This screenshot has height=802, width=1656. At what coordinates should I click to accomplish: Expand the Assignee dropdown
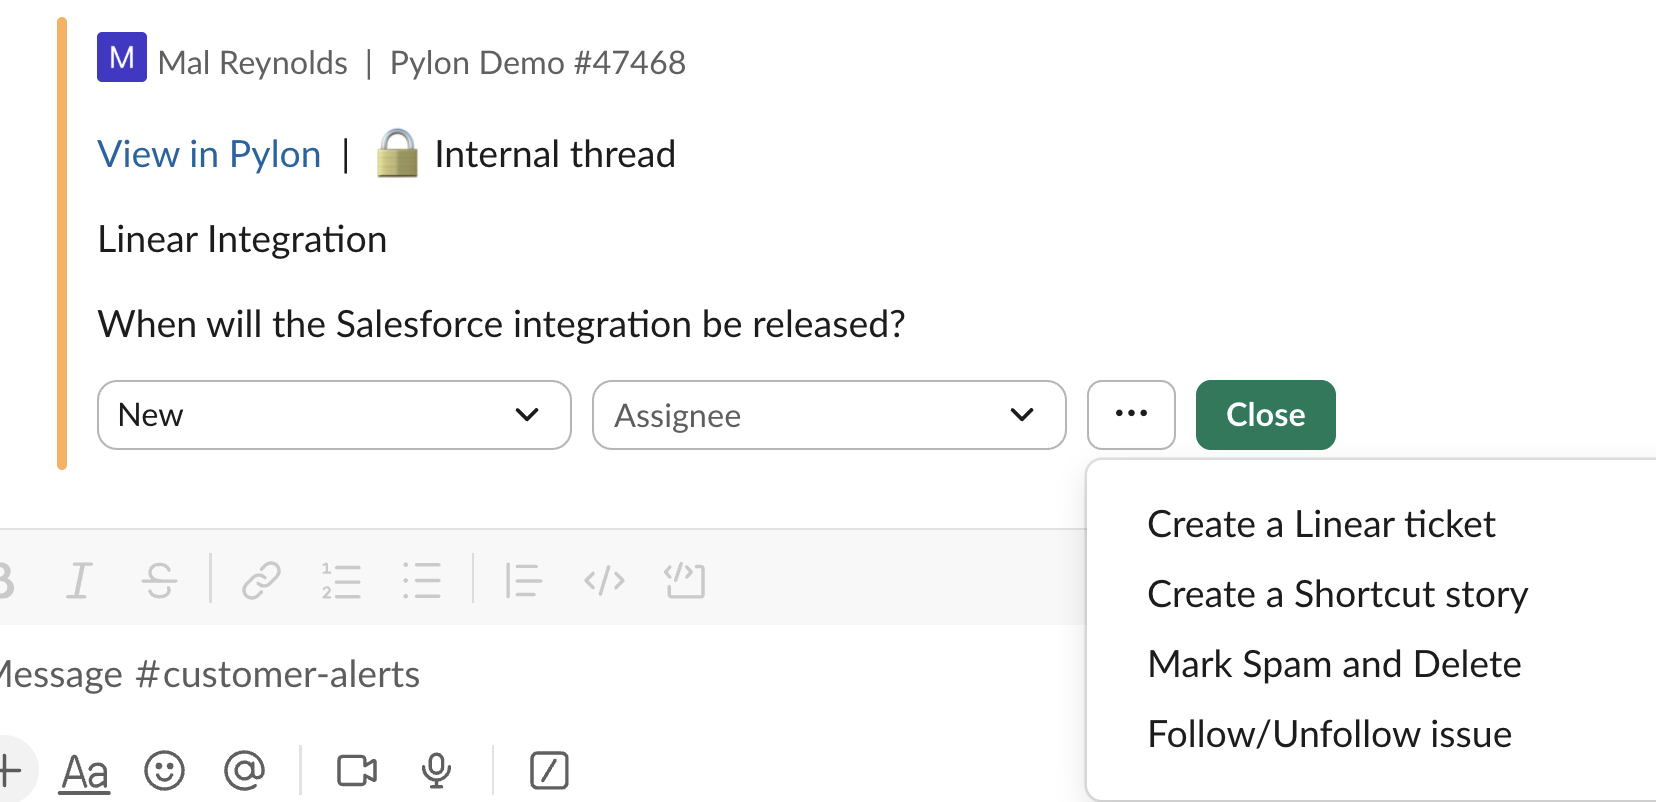pos(828,415)
